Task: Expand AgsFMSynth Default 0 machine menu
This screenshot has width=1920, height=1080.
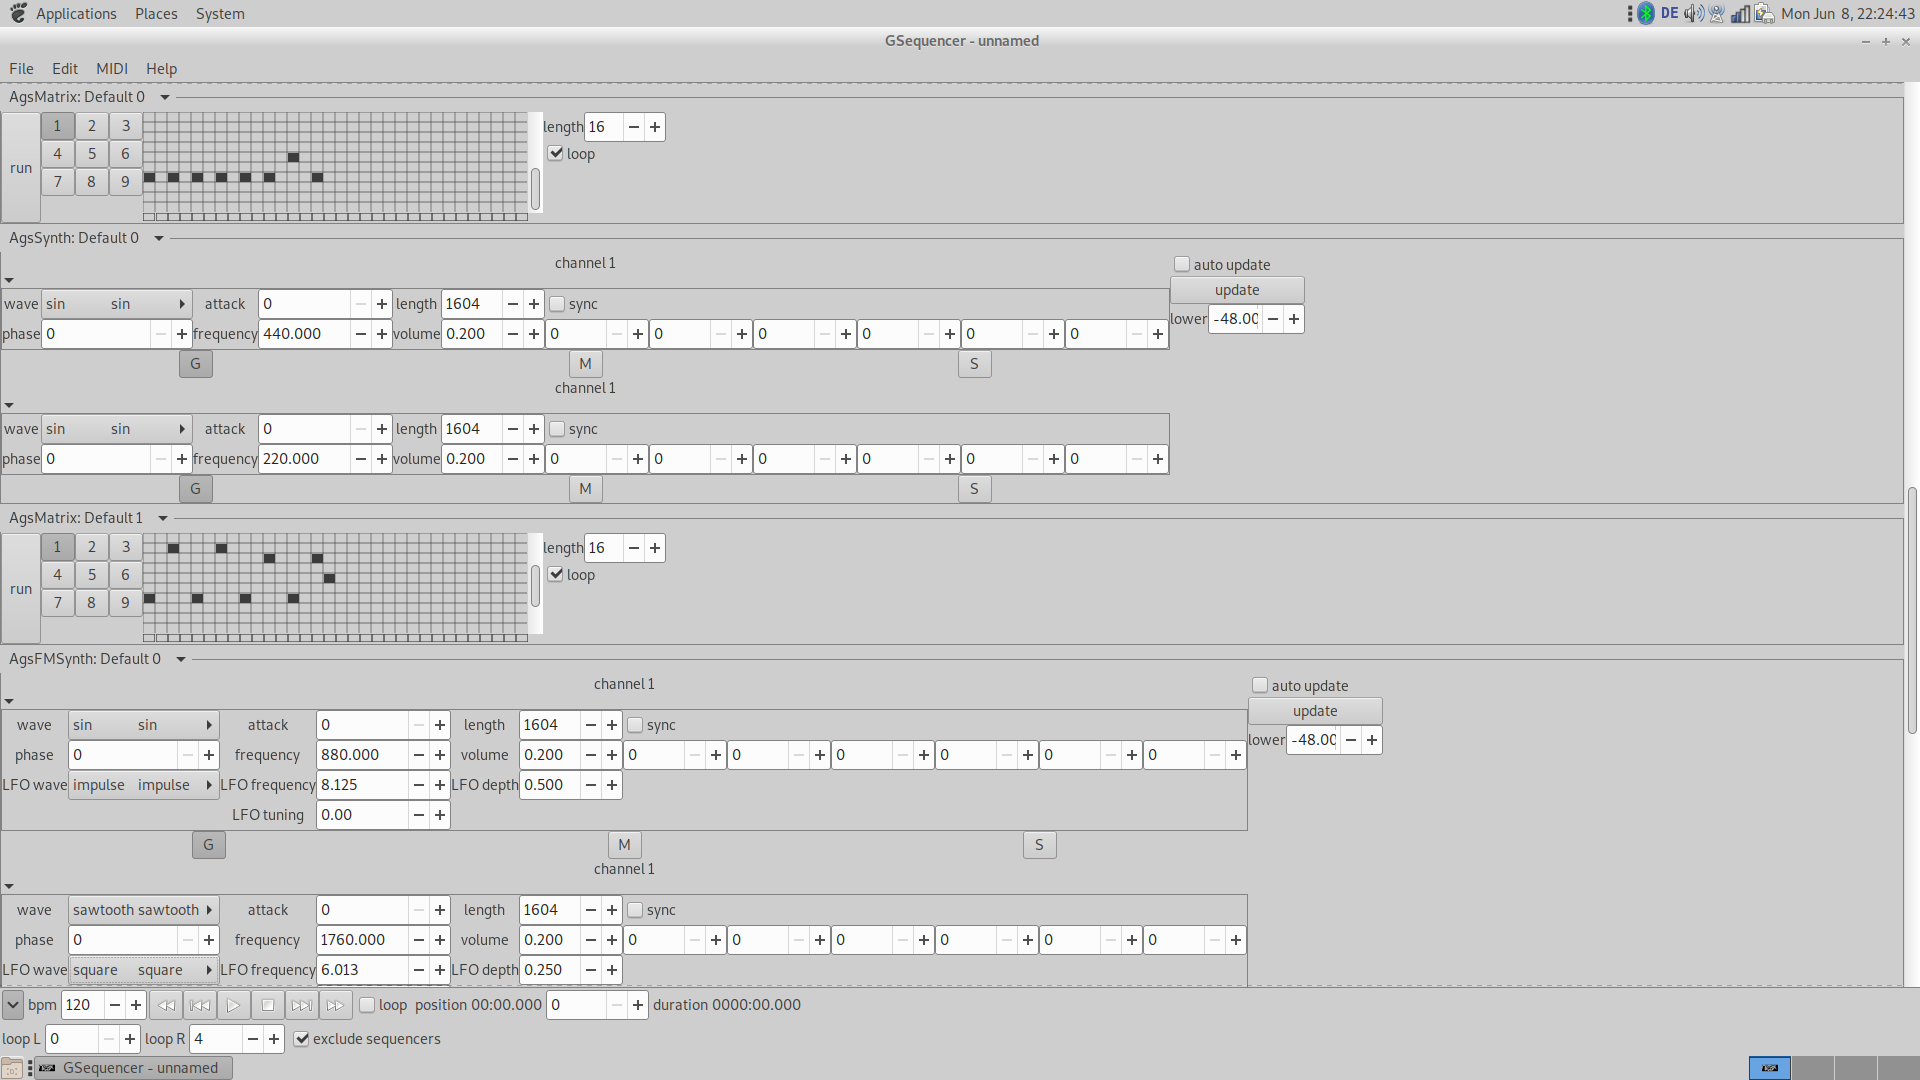Action: [x=181, y=659]
